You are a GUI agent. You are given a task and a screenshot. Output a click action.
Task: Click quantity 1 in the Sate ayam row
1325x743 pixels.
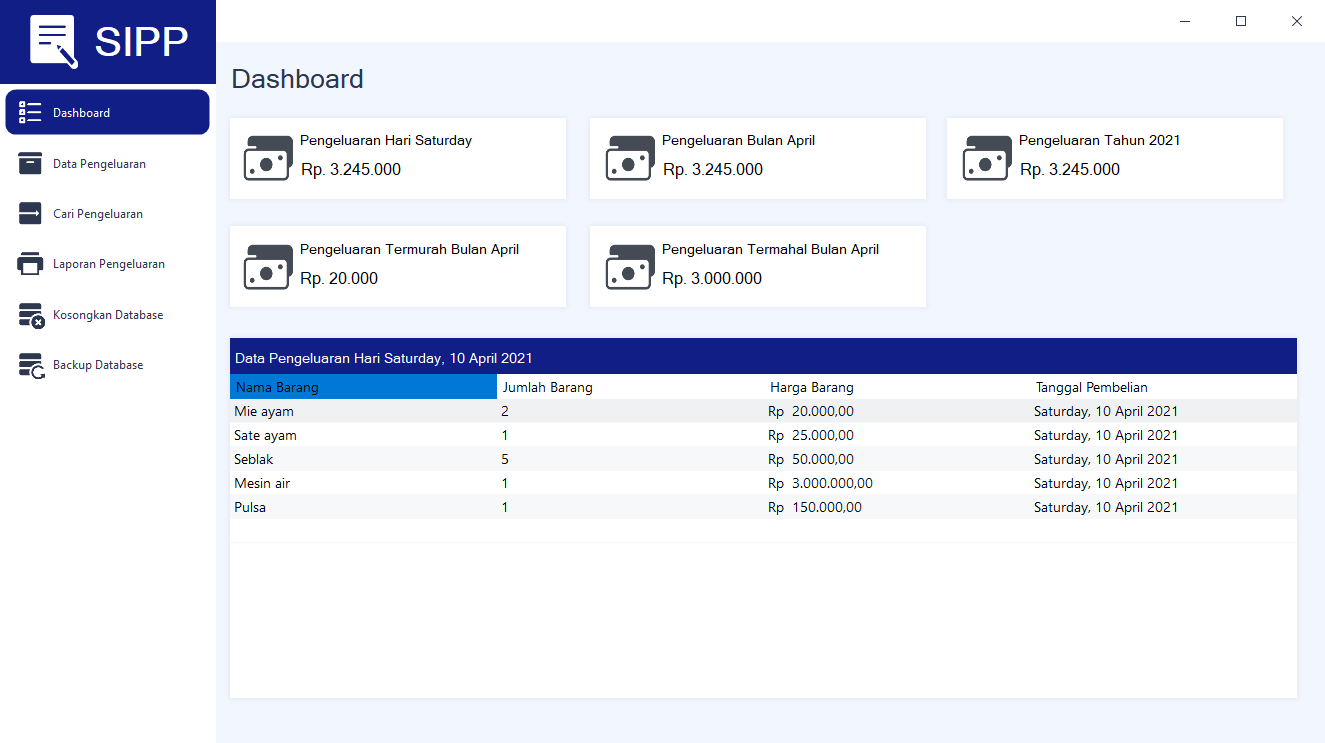[505, 435]
